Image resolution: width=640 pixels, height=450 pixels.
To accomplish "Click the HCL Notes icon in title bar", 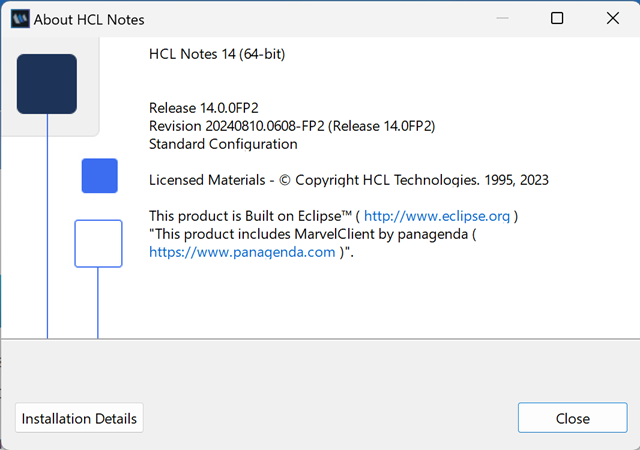I will (x=20, y=19).
